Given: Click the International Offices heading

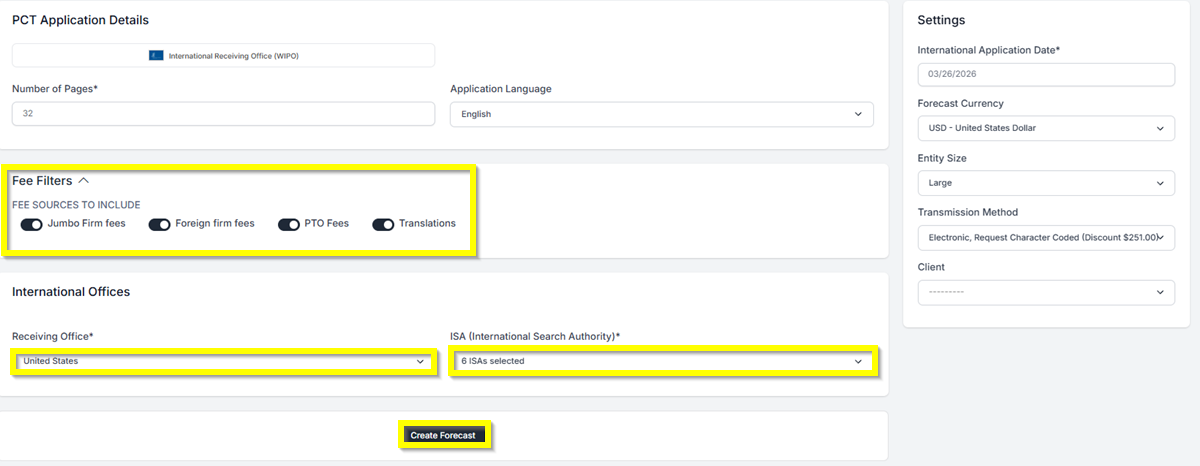Looking at the screenshot, I should click(71, 292).
